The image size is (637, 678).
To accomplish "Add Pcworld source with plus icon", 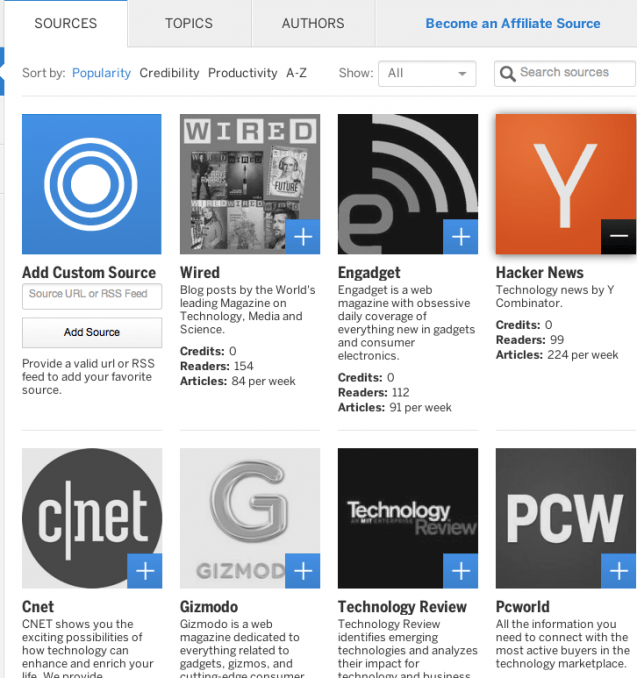I will pos(618,571).
